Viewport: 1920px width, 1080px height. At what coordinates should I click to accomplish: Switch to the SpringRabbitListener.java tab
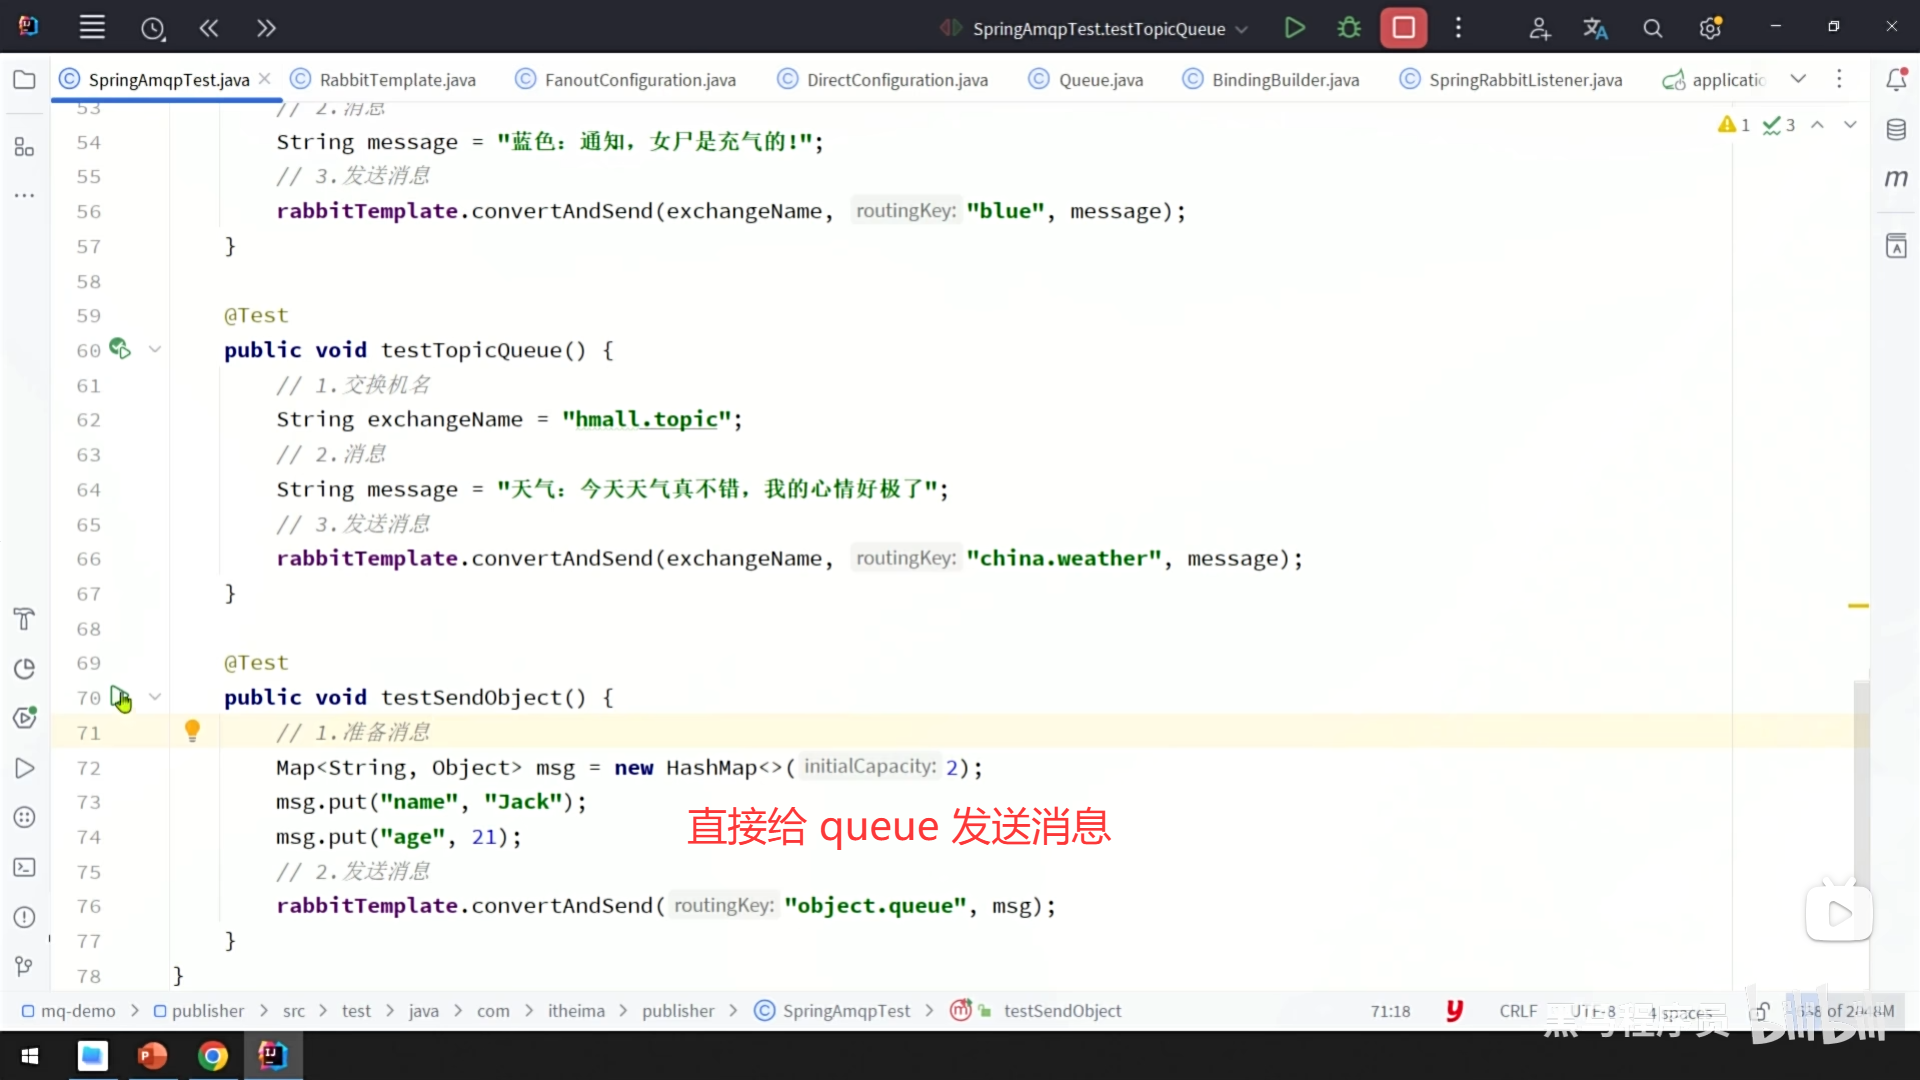point(1524,80)
